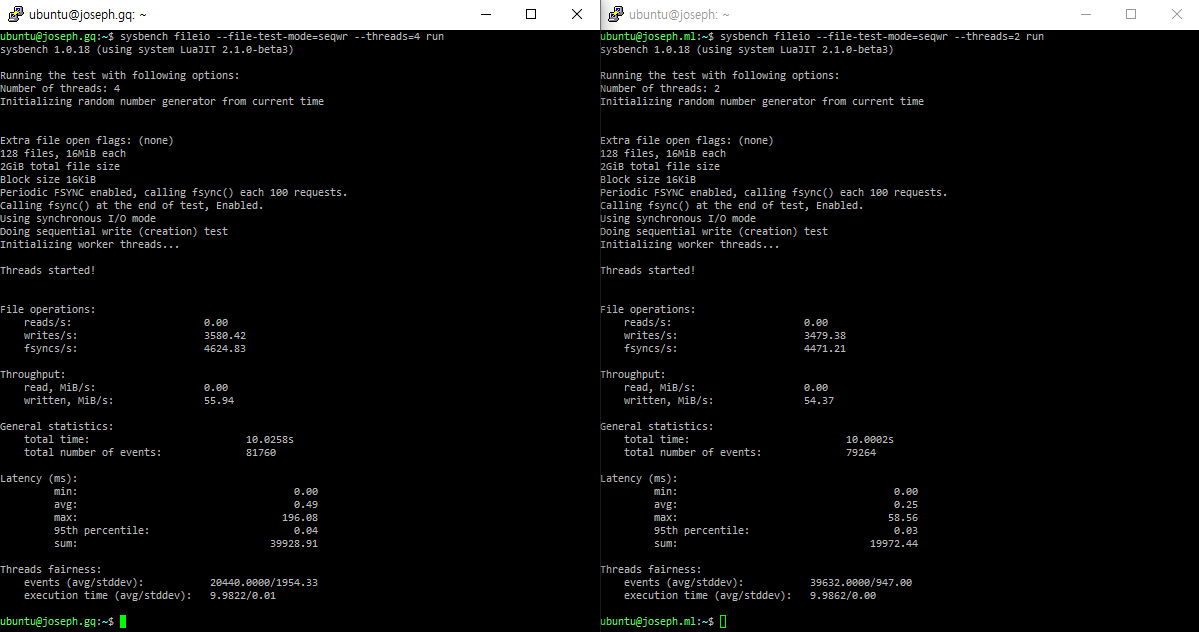Screen dimensions: 1199x632
Task: Click title text 'ubuntu@joseph.gq: ~'
Action: click(x=88, y=15)
